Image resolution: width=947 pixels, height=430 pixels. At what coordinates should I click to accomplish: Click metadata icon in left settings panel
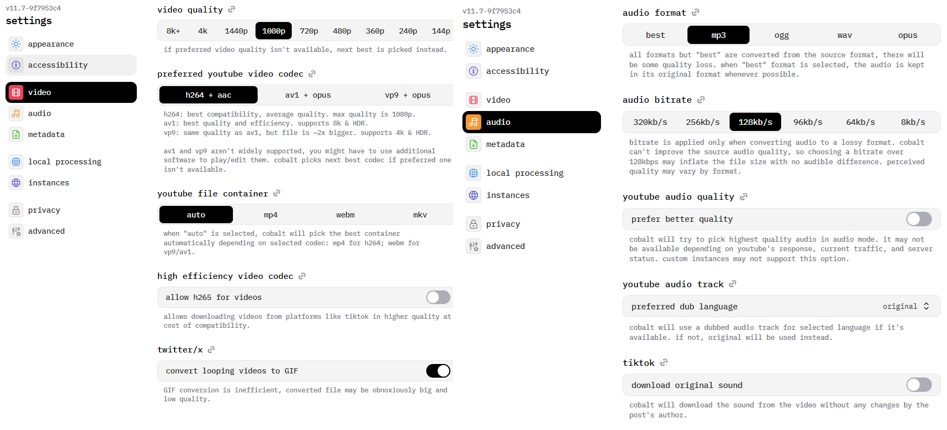[x=16, y=135]
